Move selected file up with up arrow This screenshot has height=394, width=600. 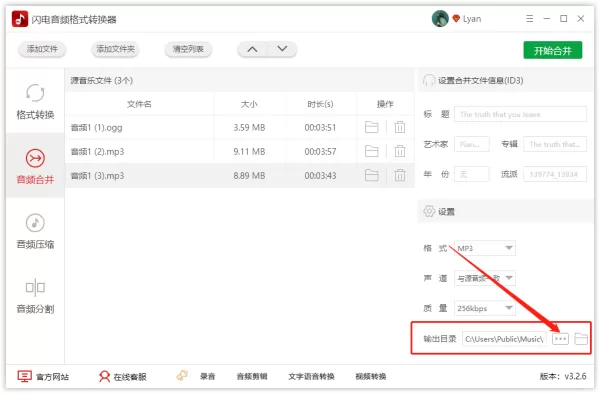(x=252, y=49)
